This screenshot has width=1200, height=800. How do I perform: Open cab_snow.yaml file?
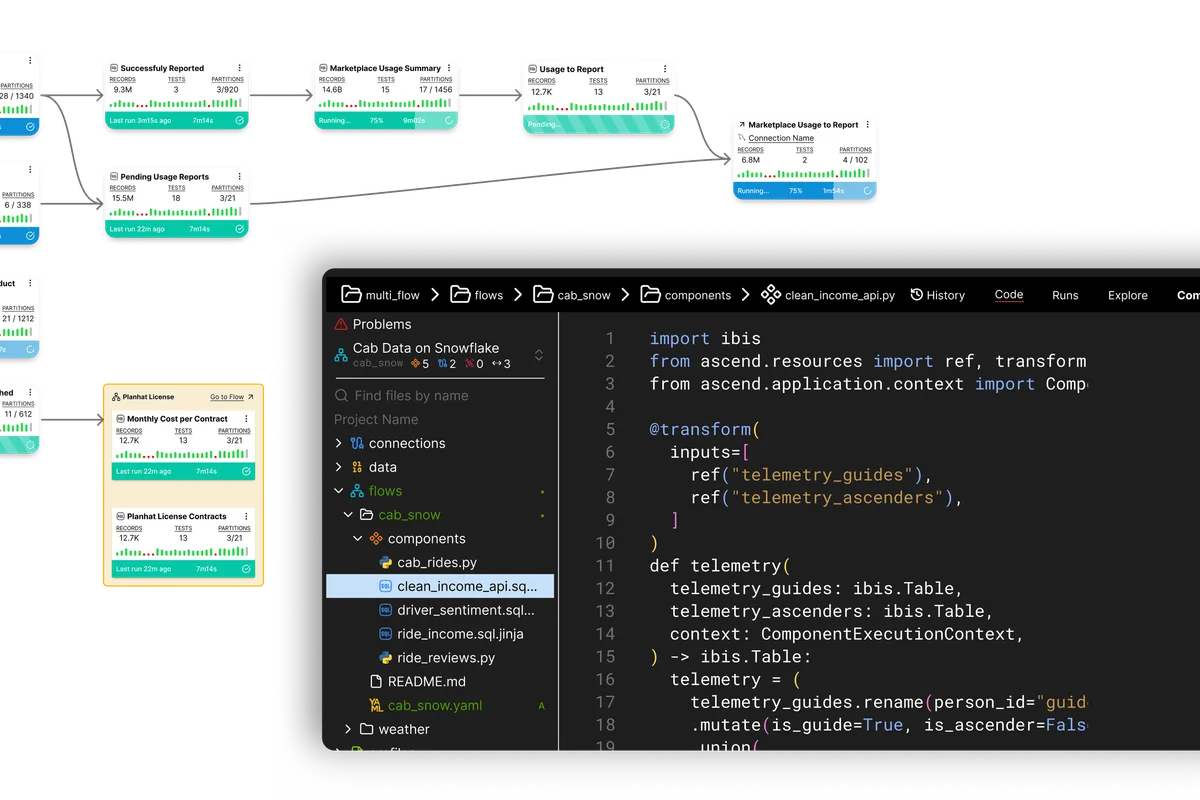435,705
